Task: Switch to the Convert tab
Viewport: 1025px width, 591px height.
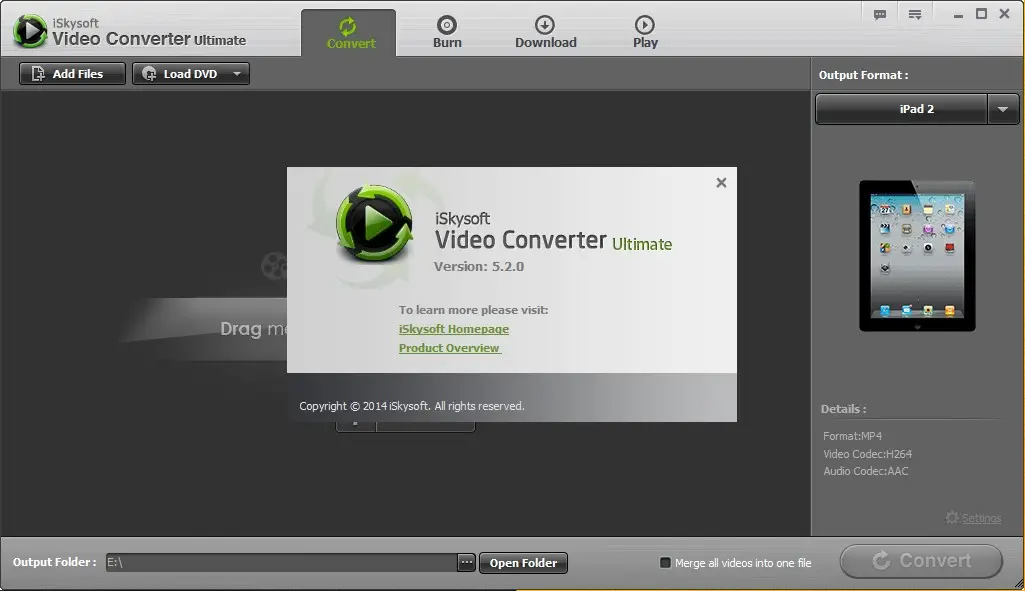Action: click(348, 33)
